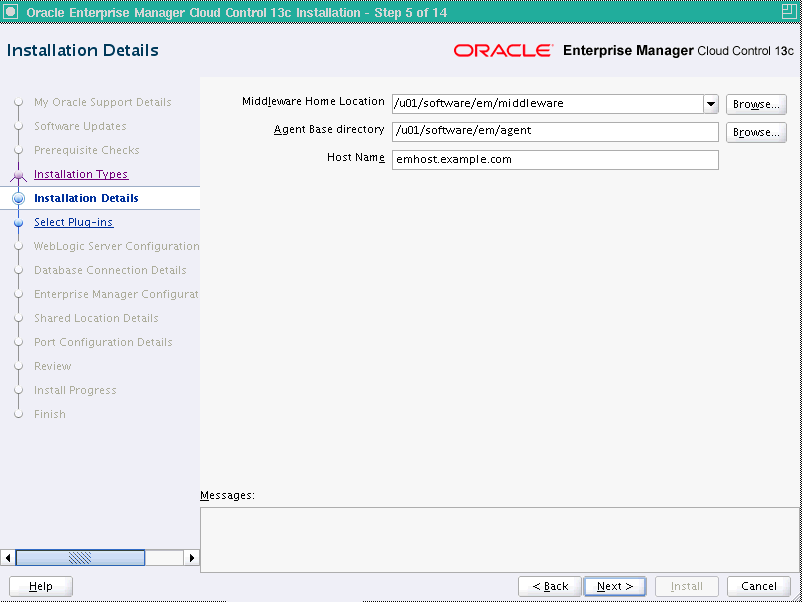This screenshot has height=602, width=802.
Task: Click the Installation Details step bullet icon
Action: pos(18,198)
